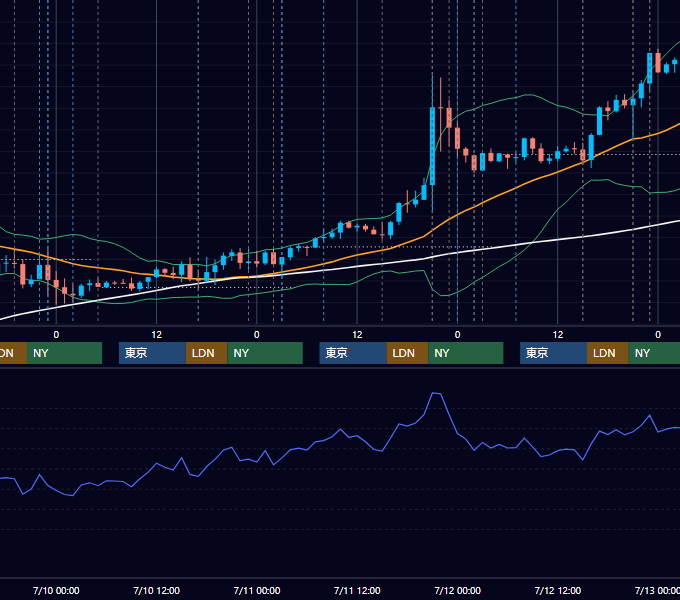The height and width of the screenshot is (600, 680).
Task: Select the 7/12 LDN session block
Action: (x=608, y=353)
